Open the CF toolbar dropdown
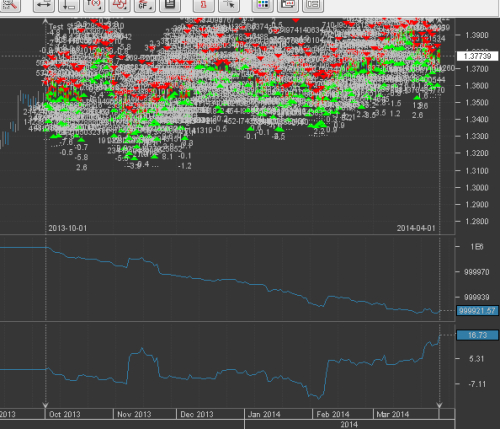Image resolution: width=500 pixels, height=429 pixels. (x=145, y=5)
